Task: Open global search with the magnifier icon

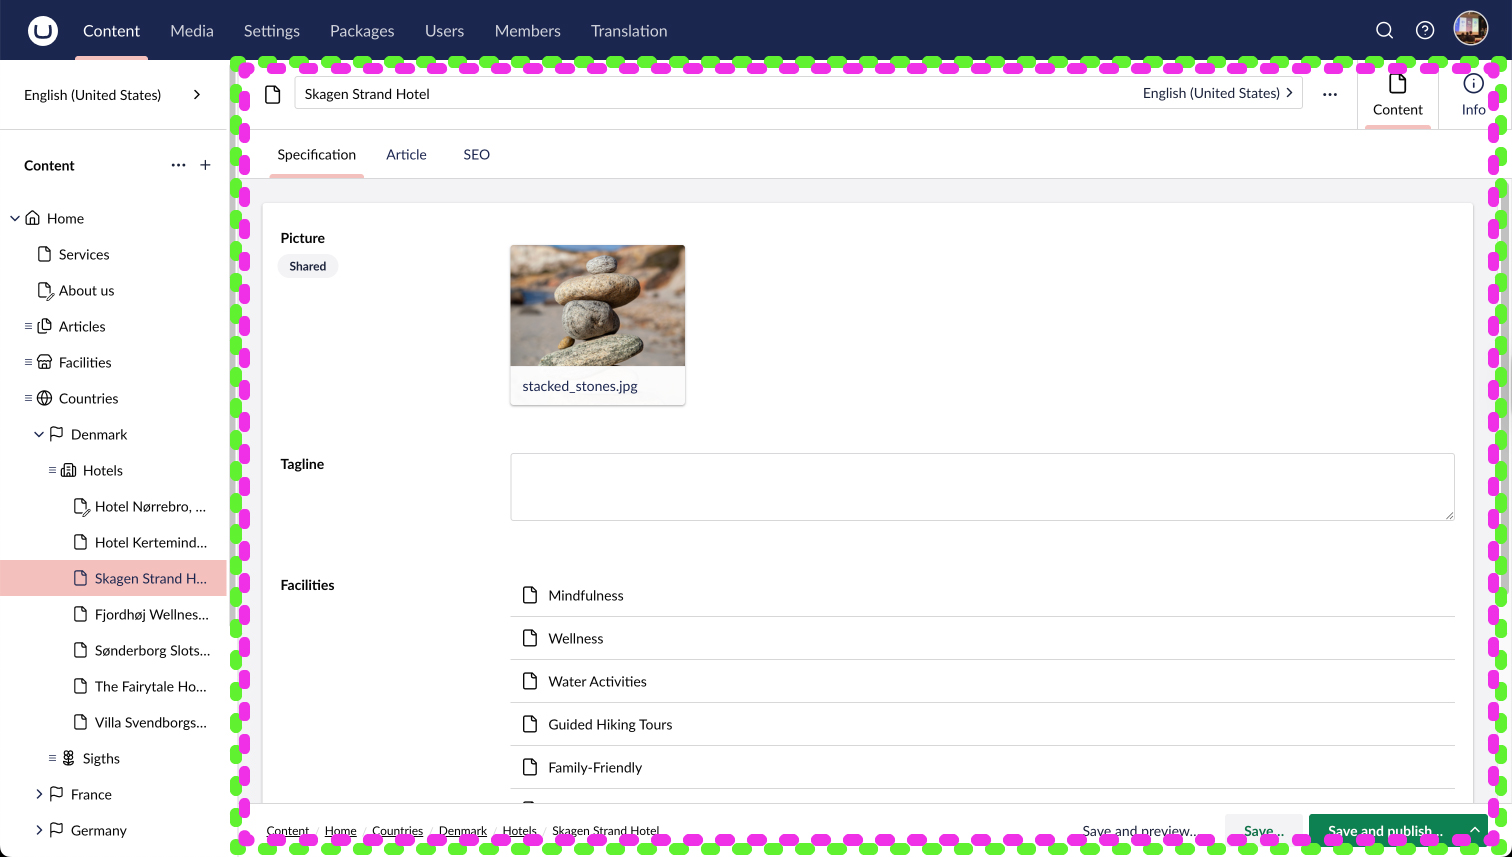Action: click(1384, 30)
